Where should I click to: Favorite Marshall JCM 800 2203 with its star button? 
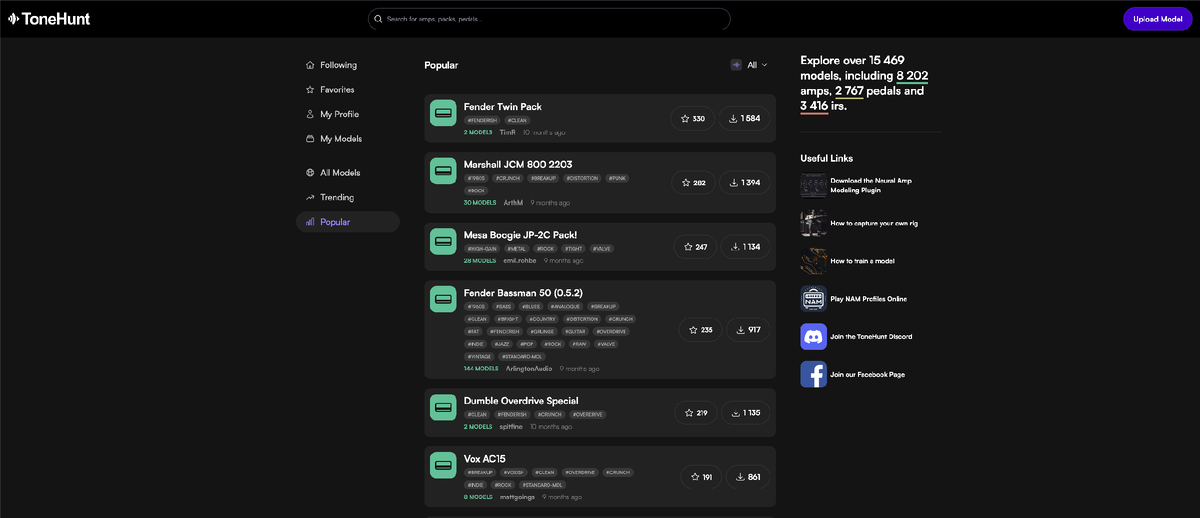[692, 182]
